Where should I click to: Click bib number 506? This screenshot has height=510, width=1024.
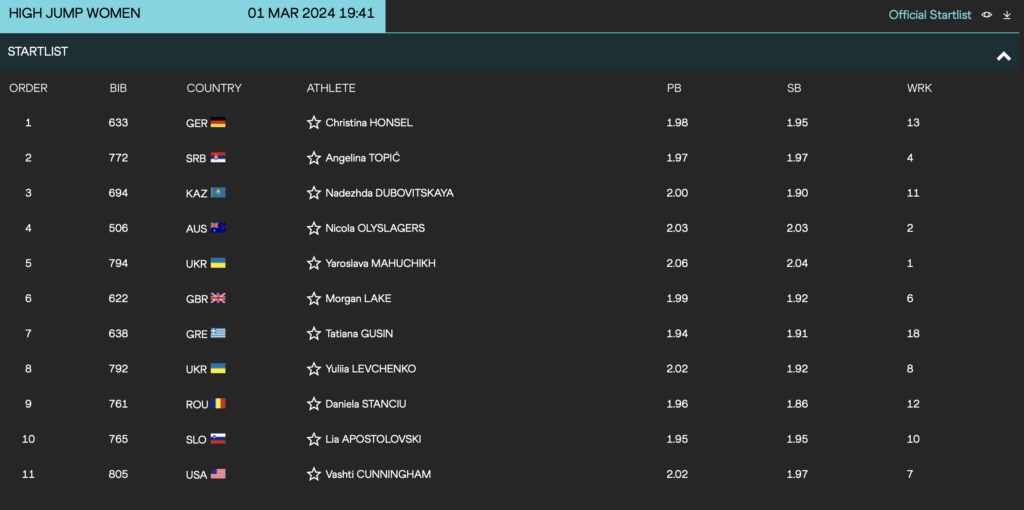pyautogui.click(x=118, y=229)
